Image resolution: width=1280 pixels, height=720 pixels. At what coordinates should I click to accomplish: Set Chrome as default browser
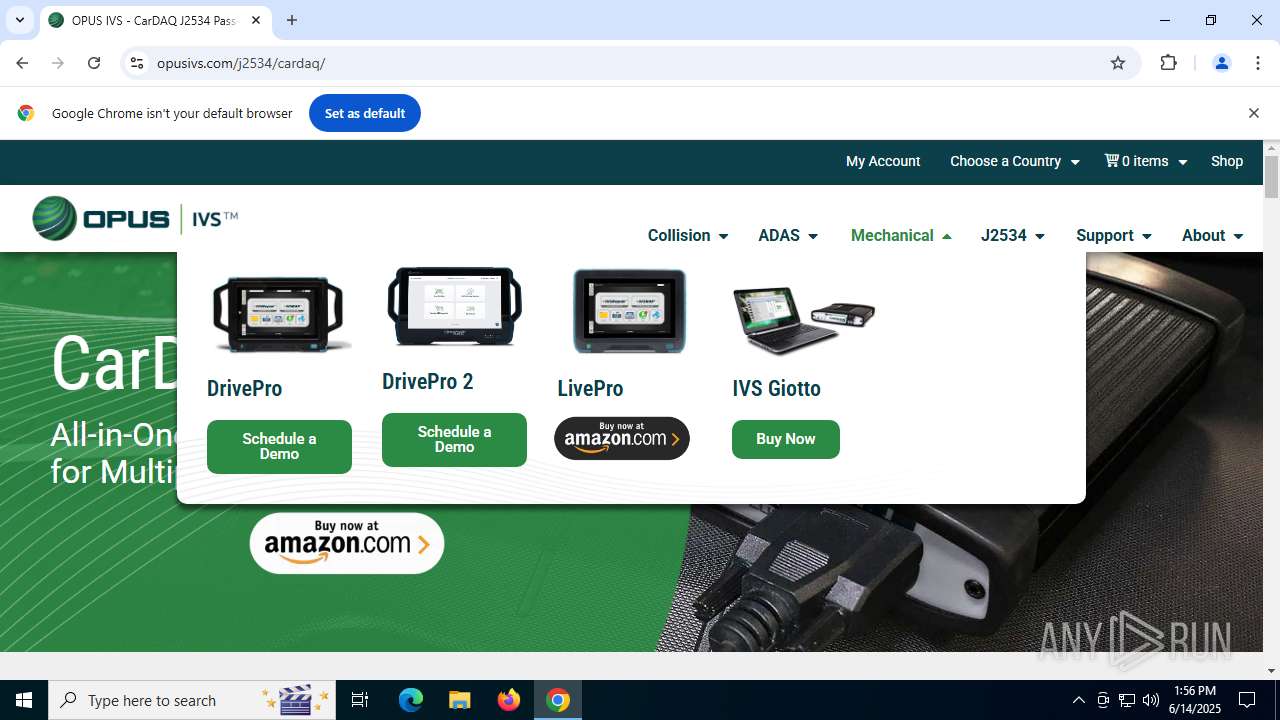coord(365,113)
